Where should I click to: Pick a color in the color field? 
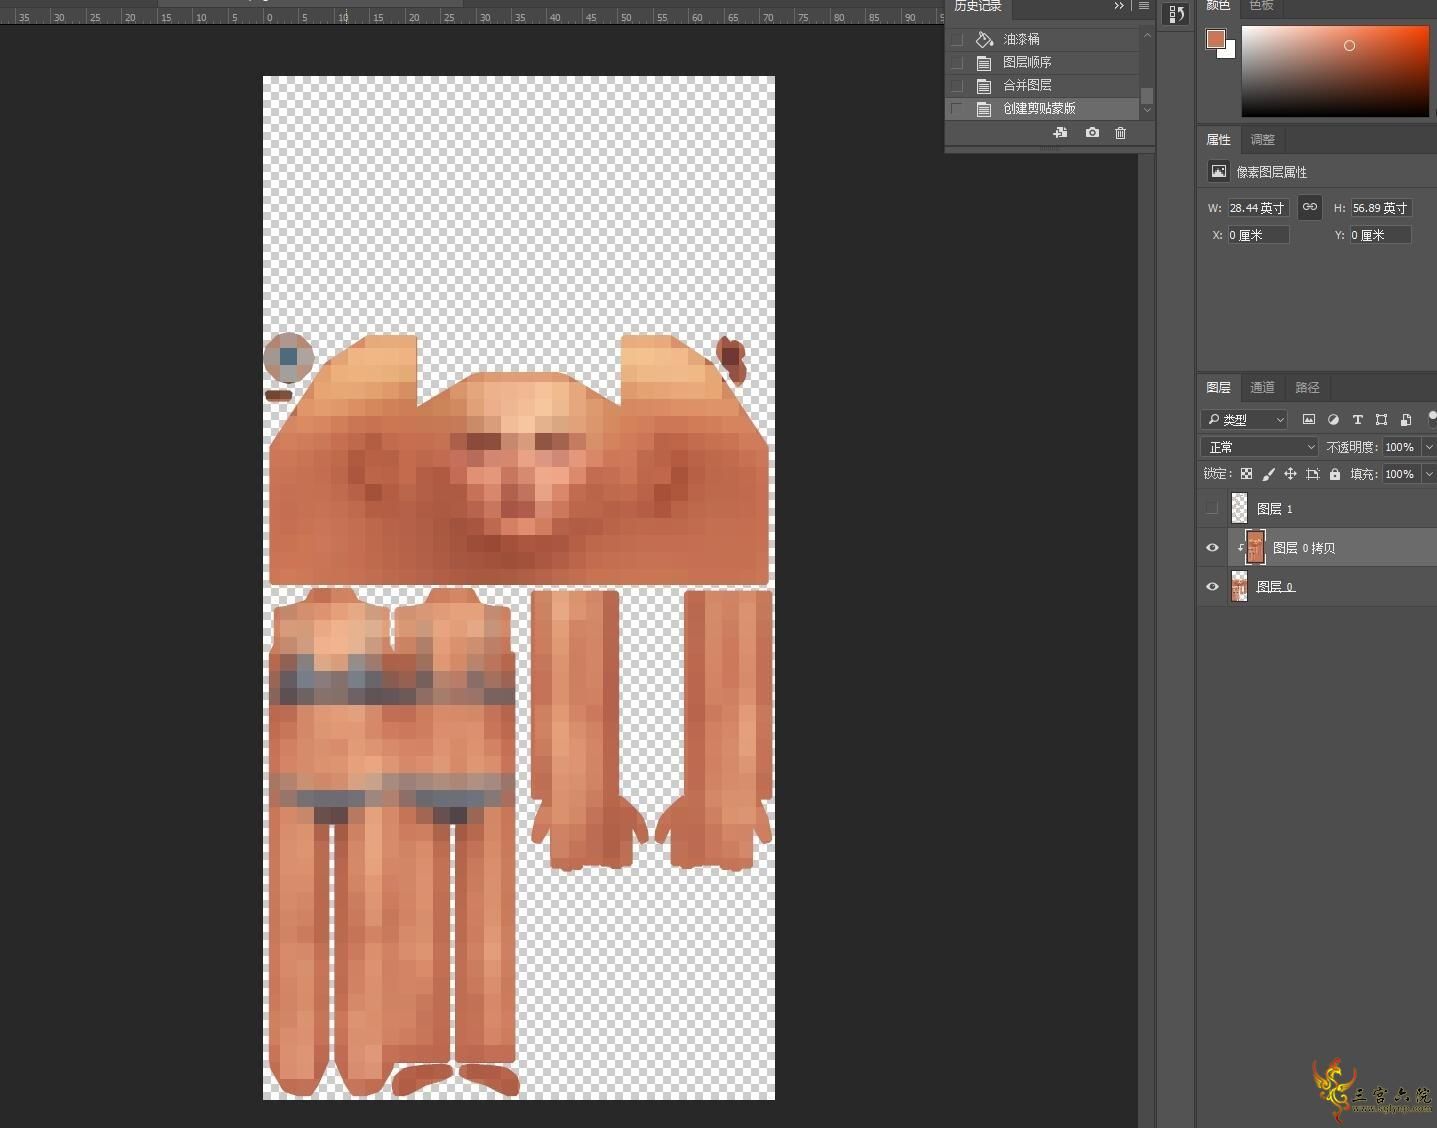[x=1335, y=70]
